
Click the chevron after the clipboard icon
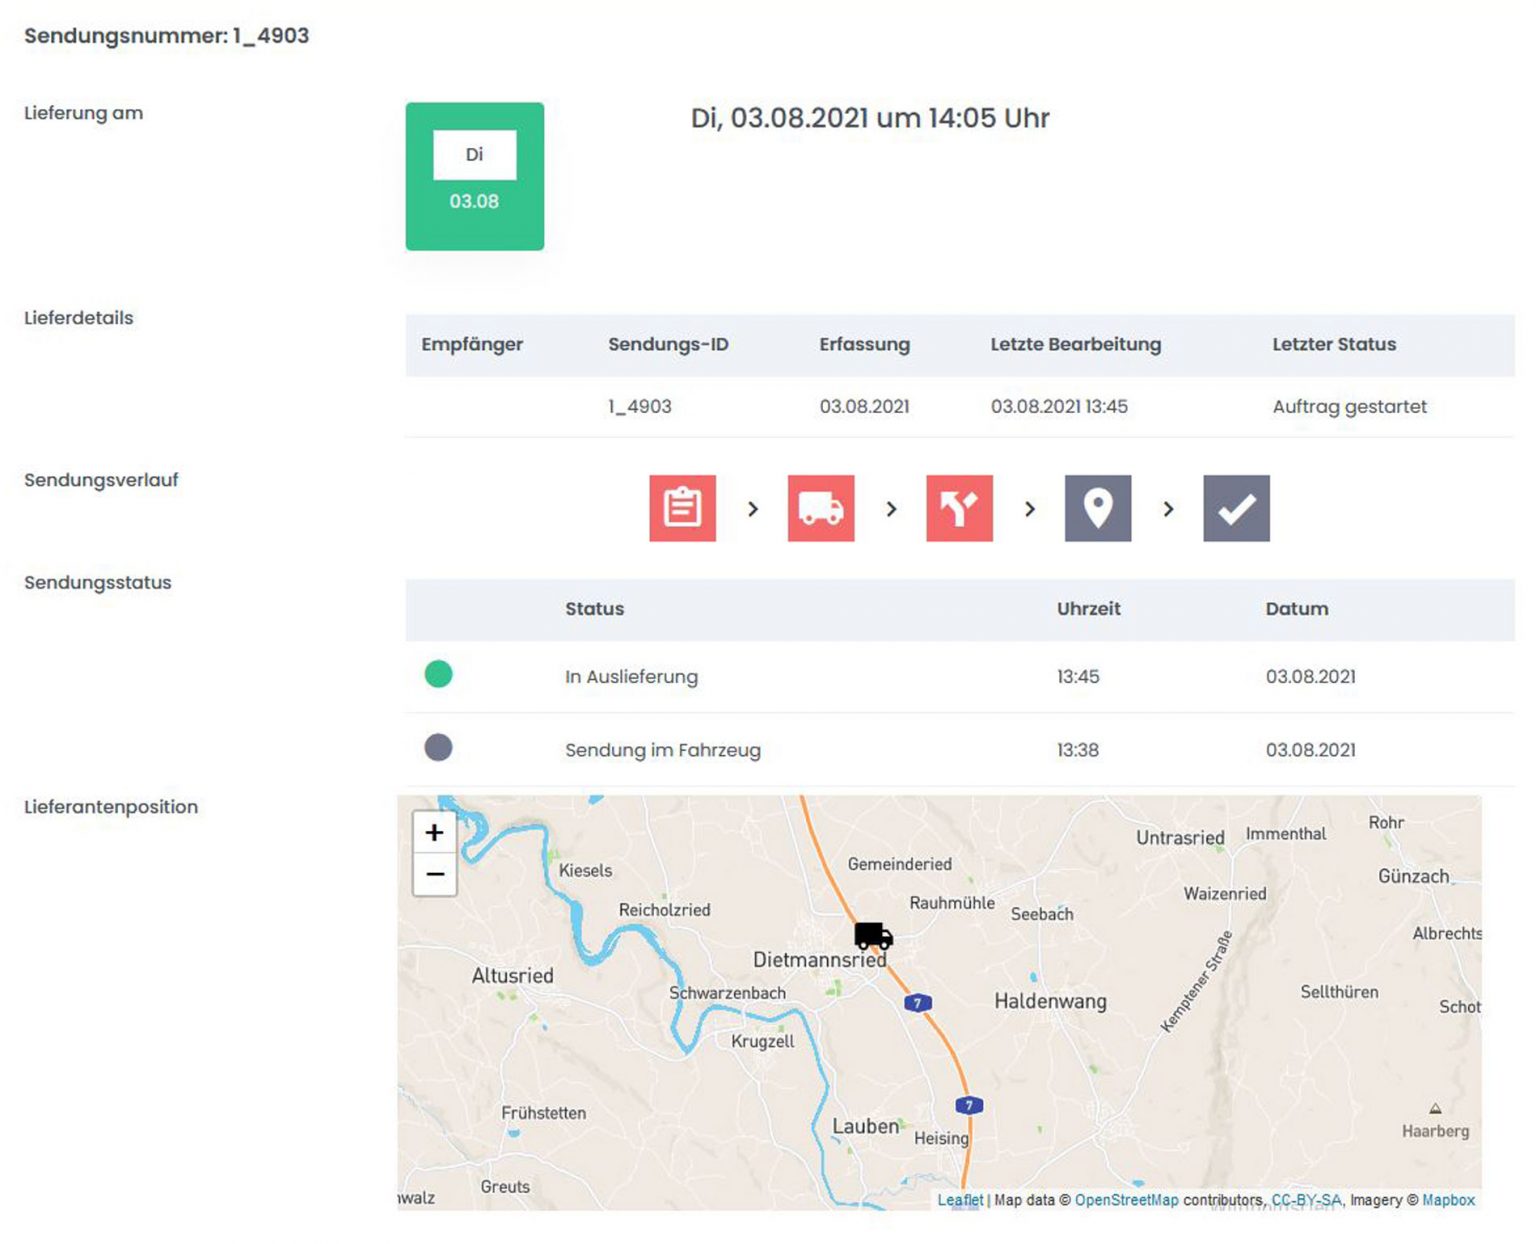click(x=753, y=509)
